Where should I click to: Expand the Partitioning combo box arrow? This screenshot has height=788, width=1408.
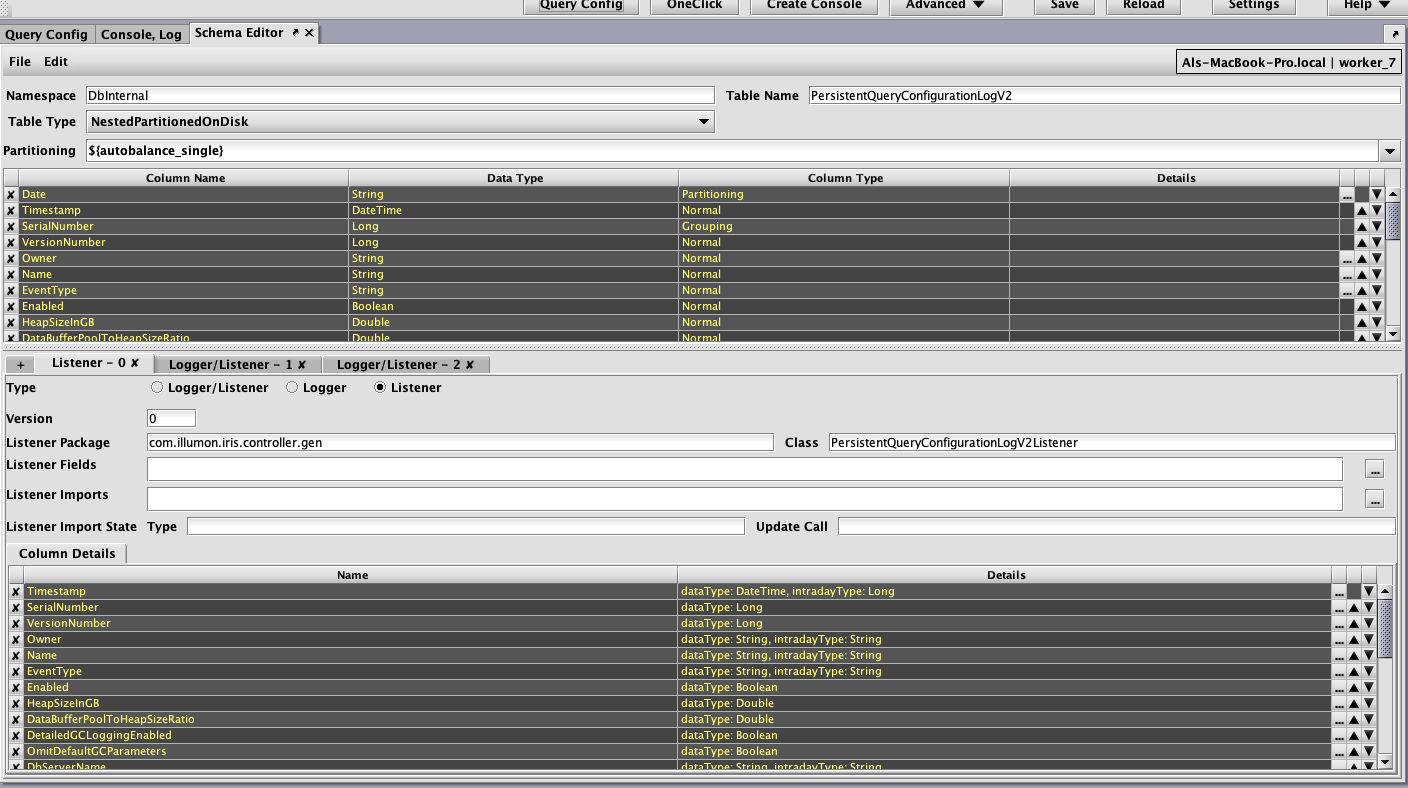pyautogui.click(x=1389, y=151)
